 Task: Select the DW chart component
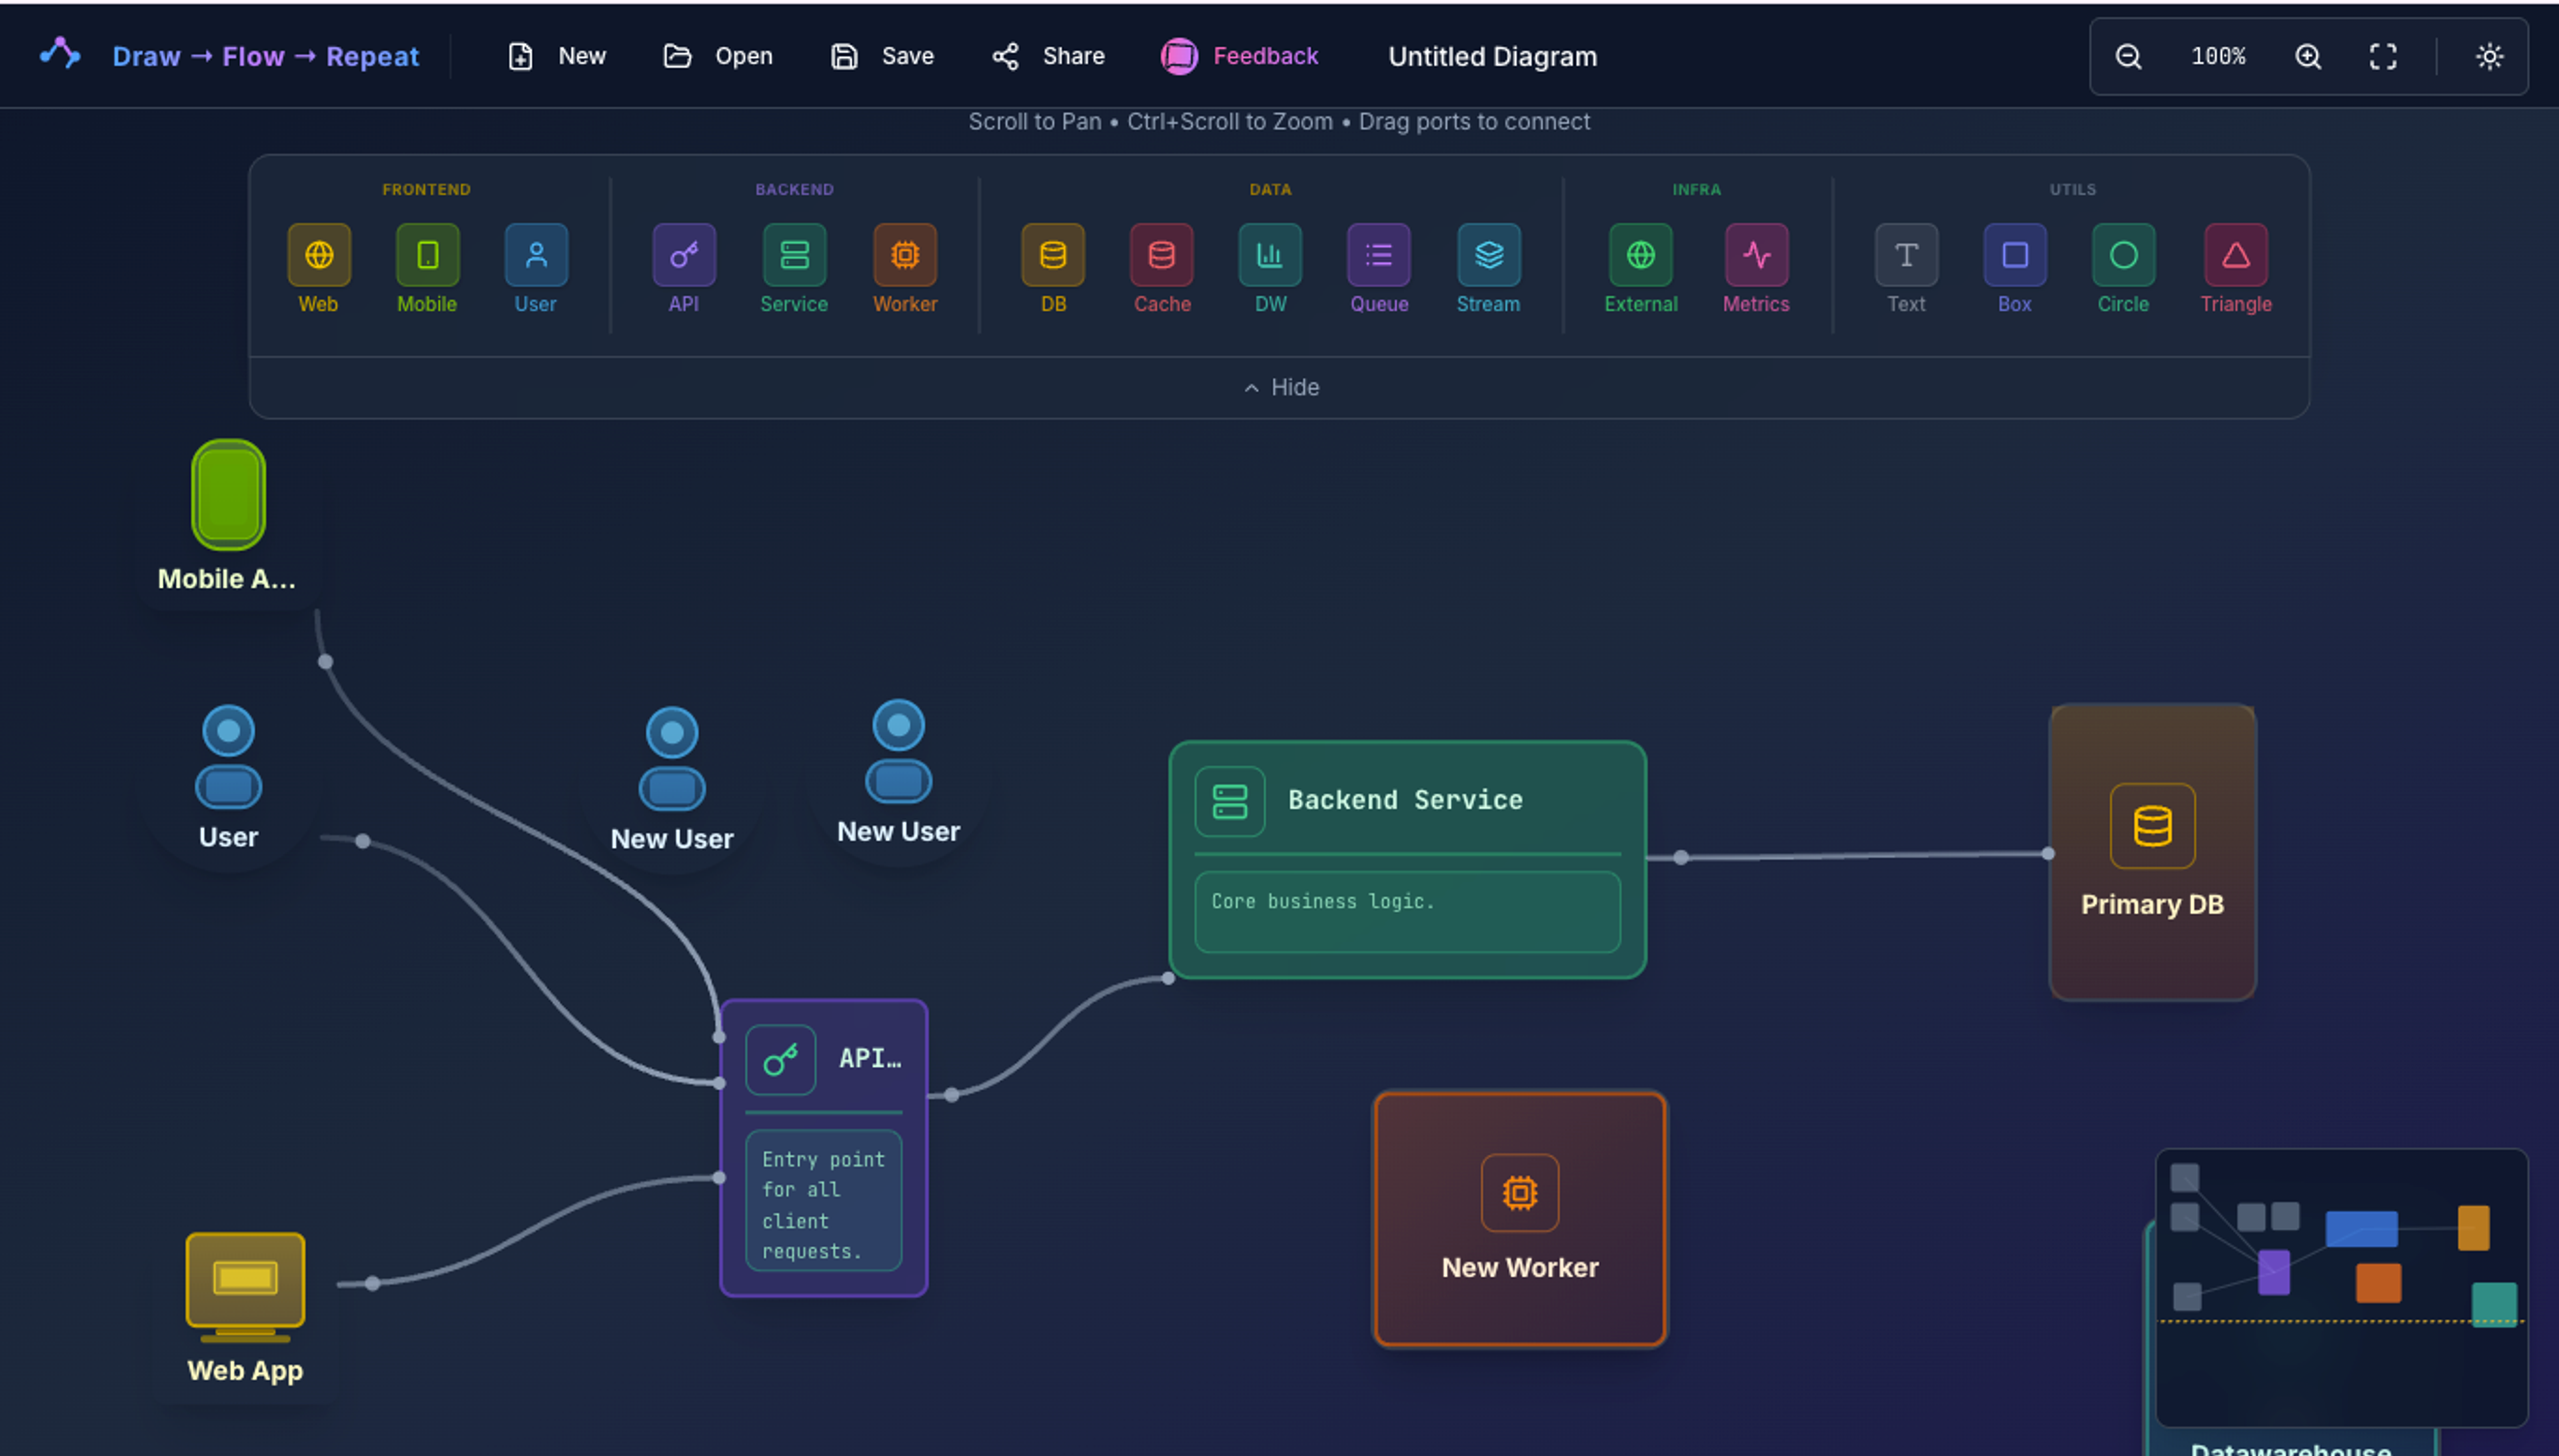click(1270, 255)
